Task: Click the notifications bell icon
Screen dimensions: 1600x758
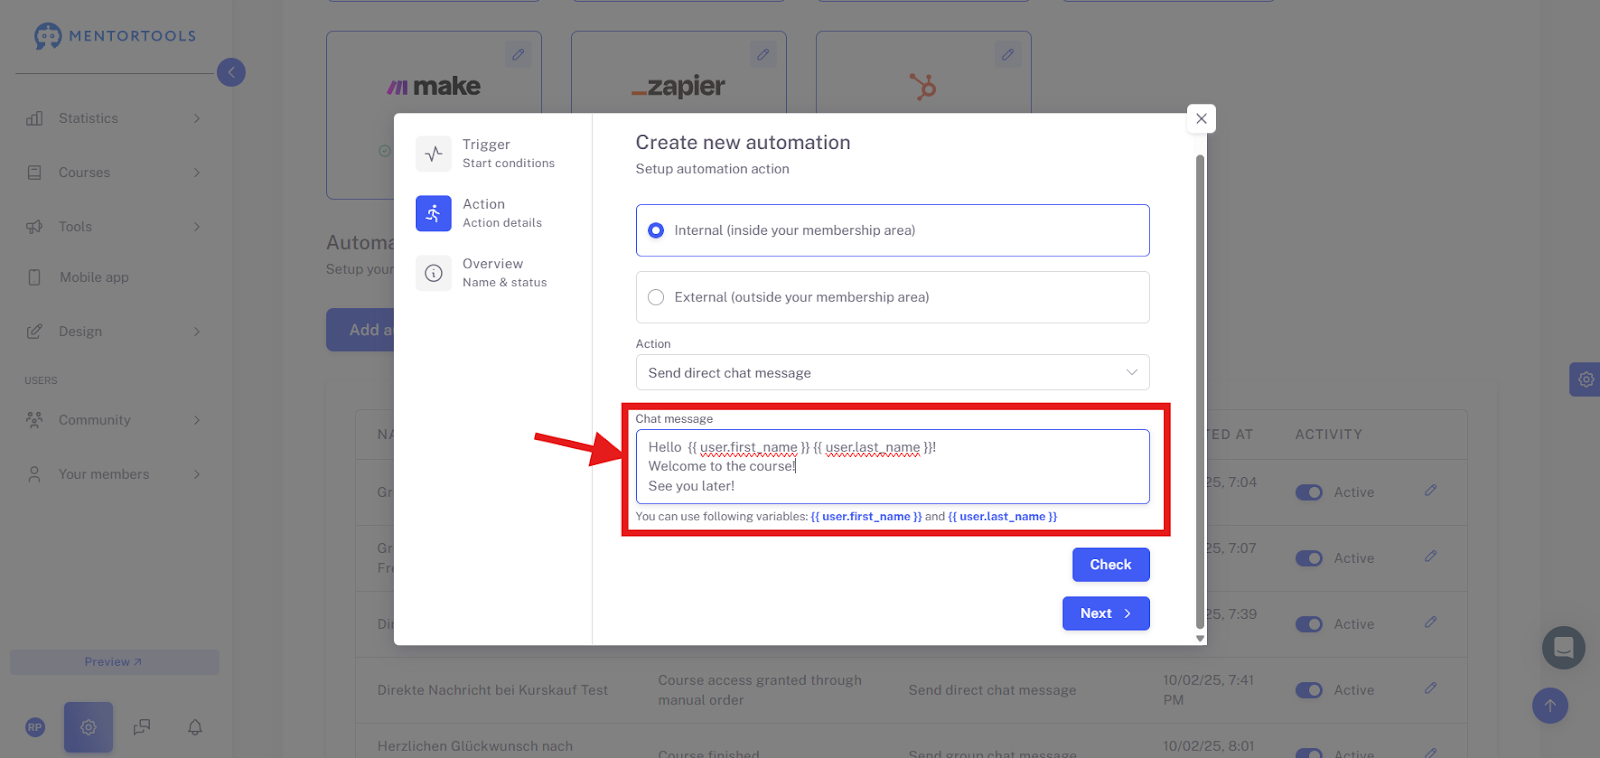Action: click(x=195, y=727)
